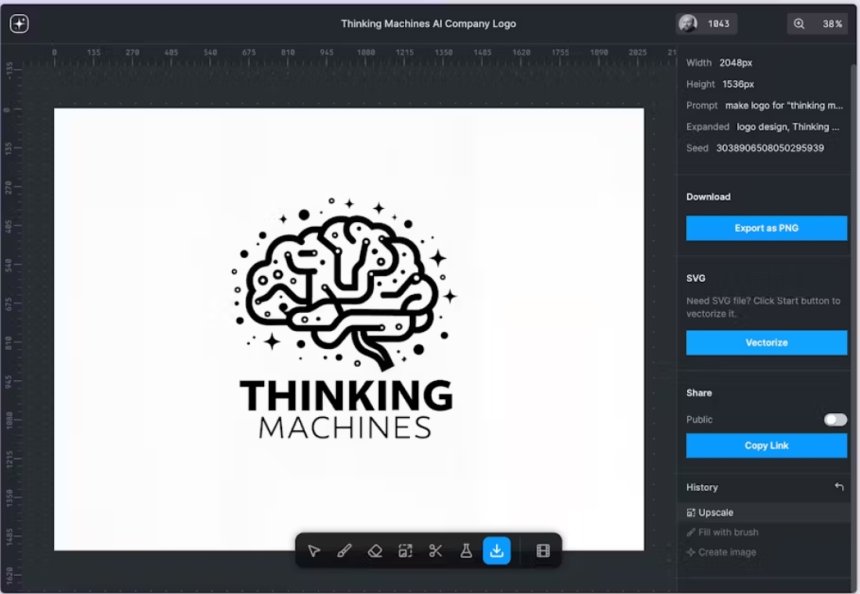
Task: Click the SVG section heading
Action: pos(695,278)
